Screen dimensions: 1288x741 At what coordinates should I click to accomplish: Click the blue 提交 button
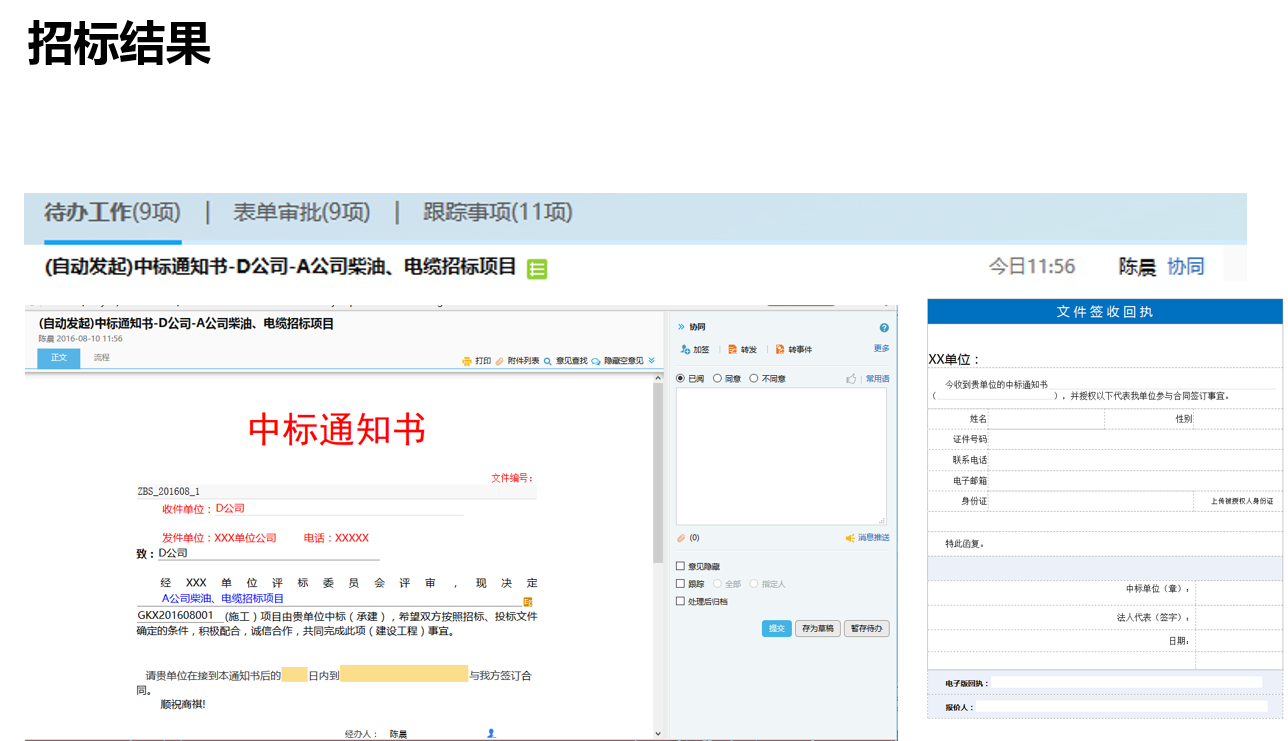click(776, 629)
